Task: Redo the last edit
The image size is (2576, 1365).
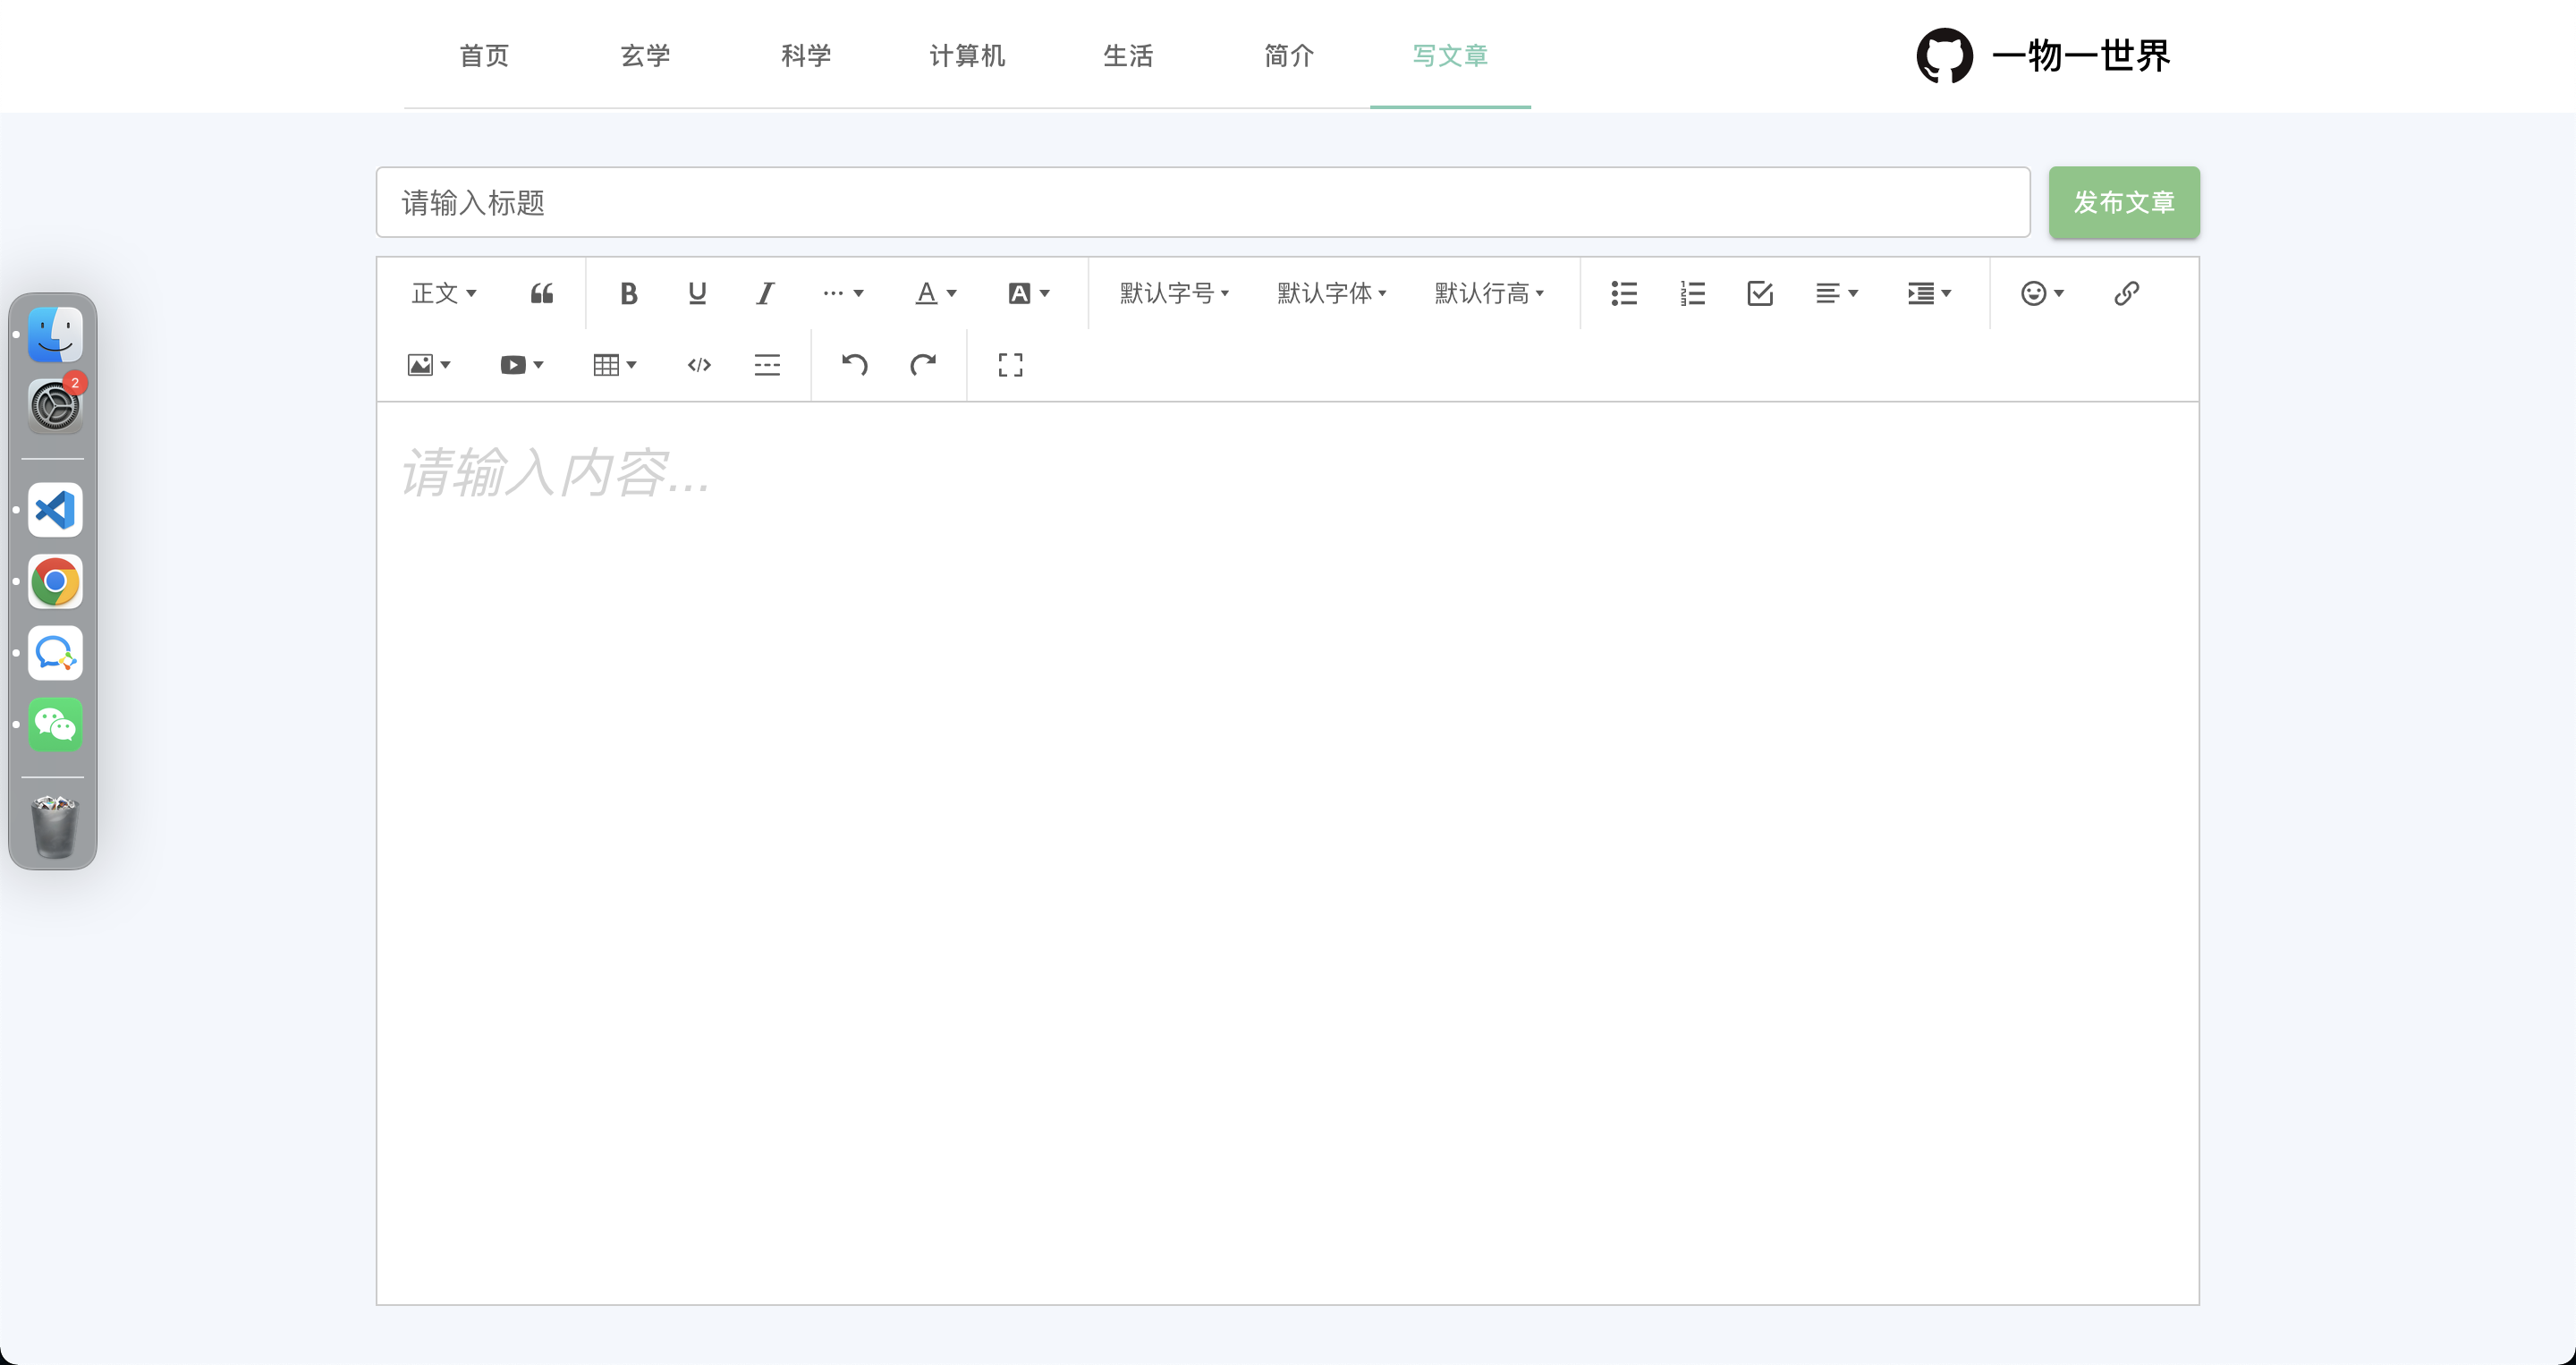Action: tap(922, 365)
